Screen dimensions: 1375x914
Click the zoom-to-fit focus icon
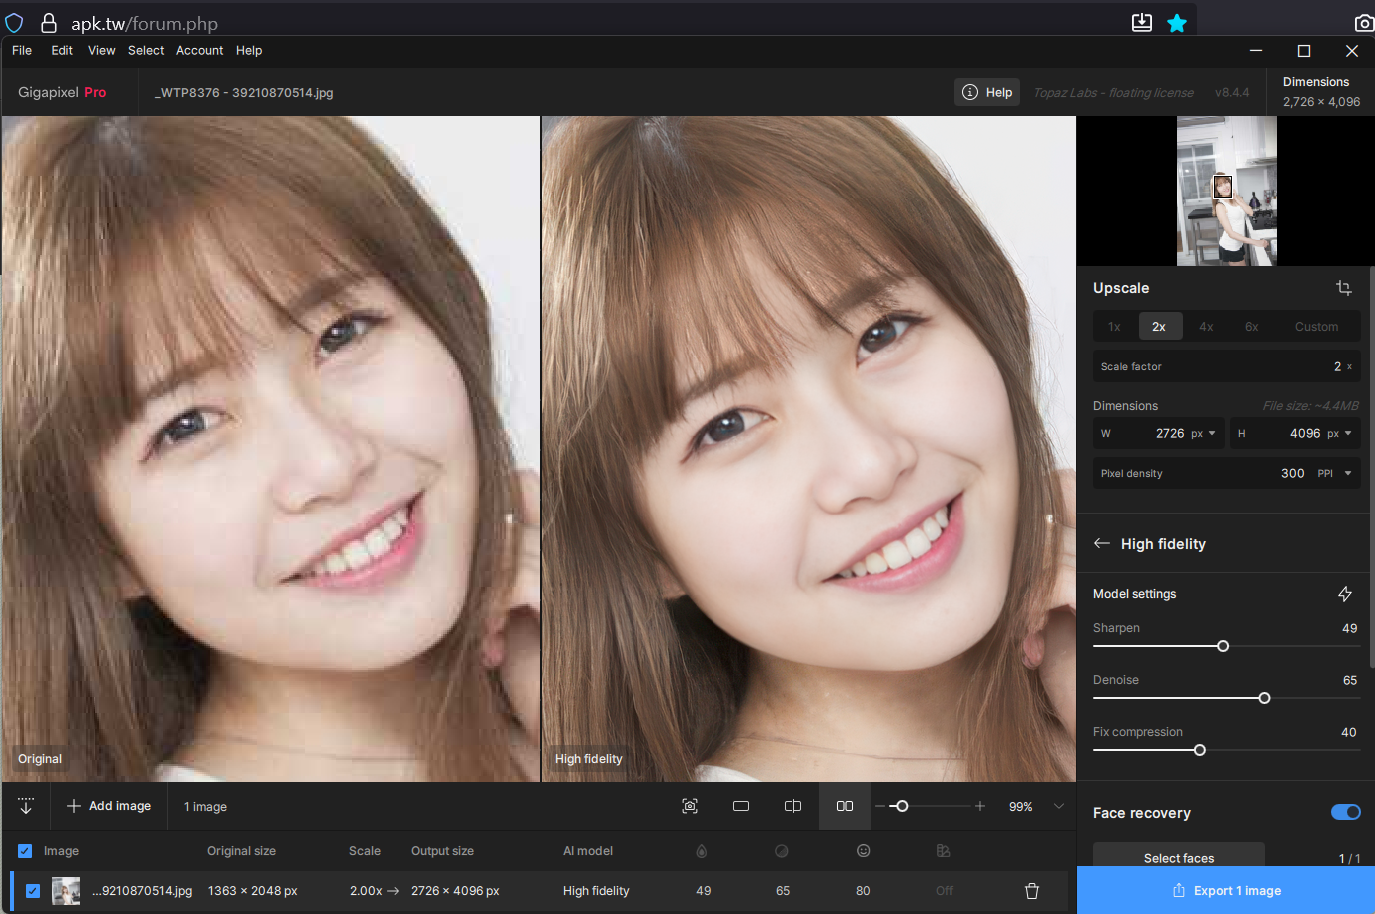[x=690, y=806]
